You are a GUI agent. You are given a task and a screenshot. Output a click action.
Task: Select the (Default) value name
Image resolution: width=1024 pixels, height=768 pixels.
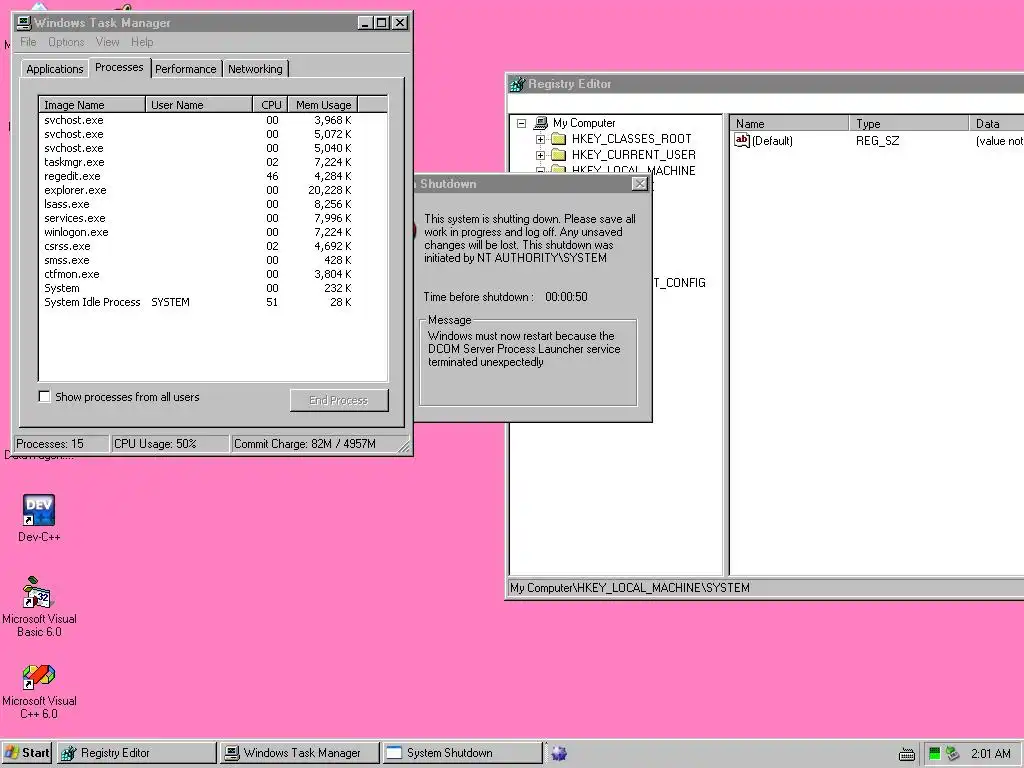click(x=772, y=140)
